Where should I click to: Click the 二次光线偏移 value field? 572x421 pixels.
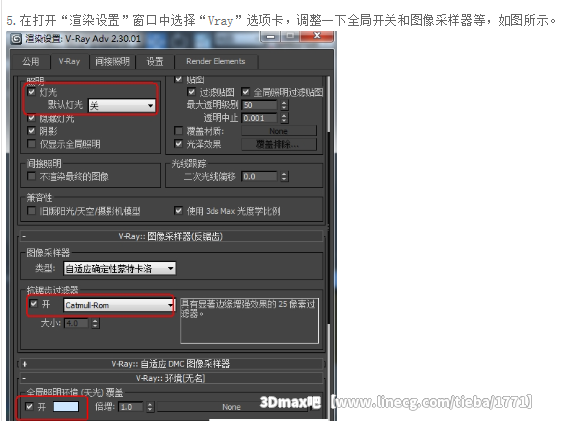[260, 177]
